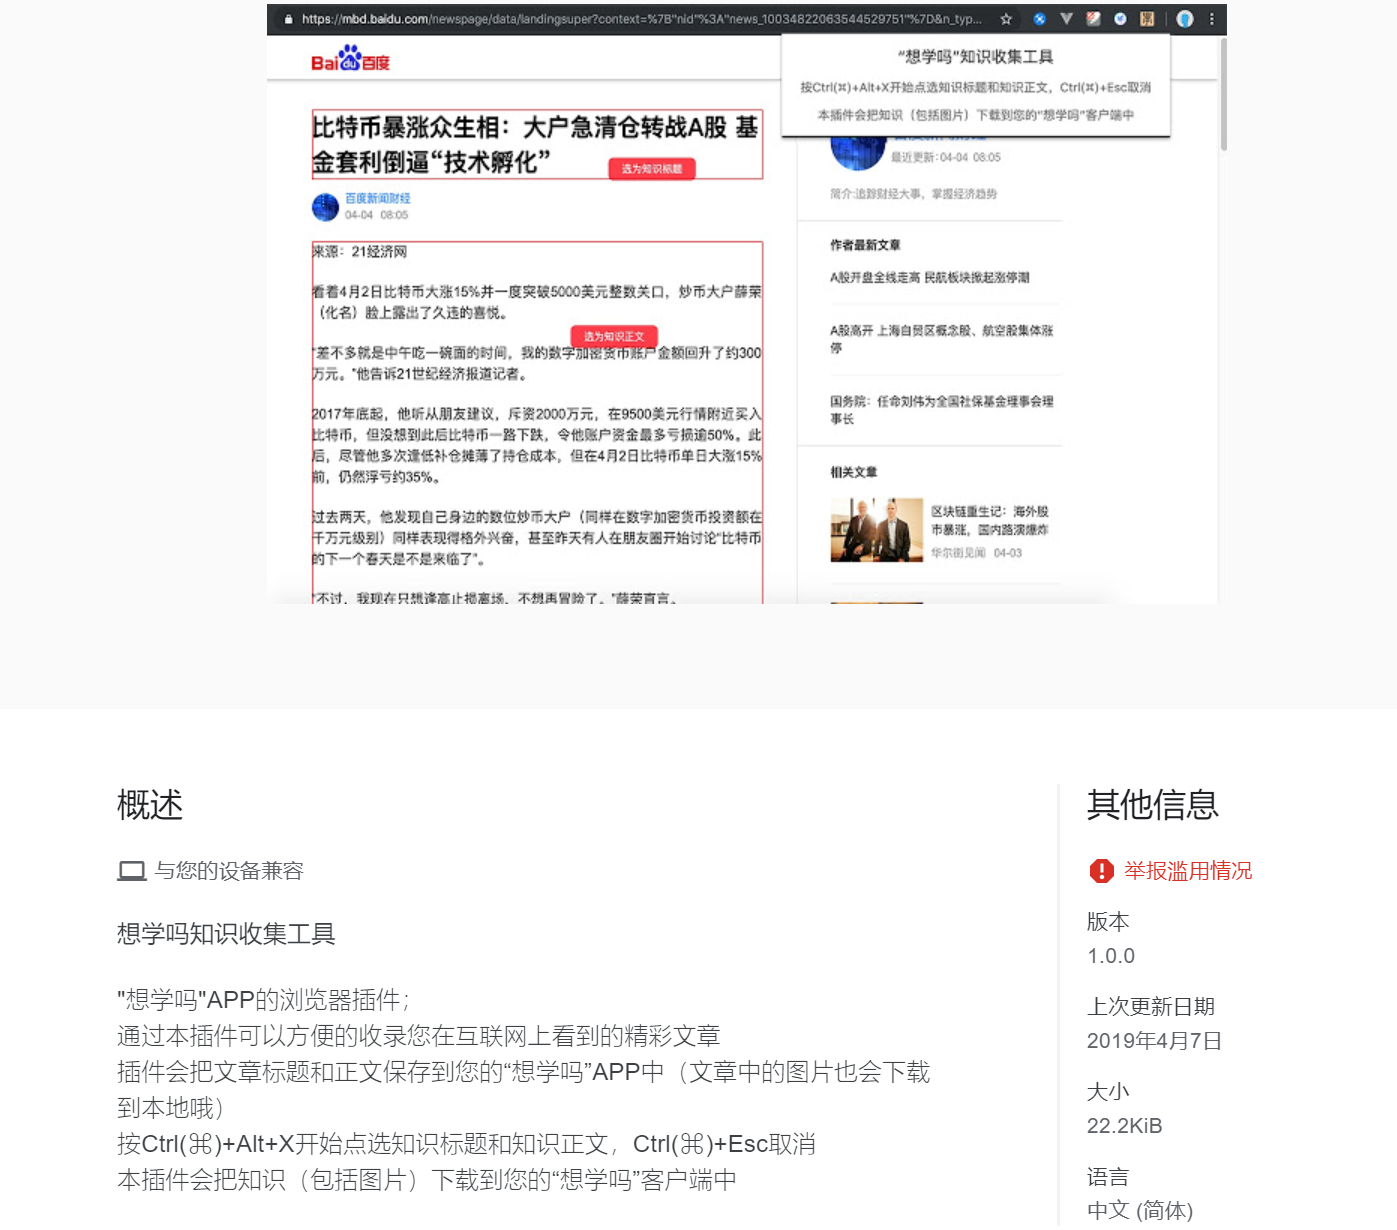The width and height of the screenshot is (1397, 1230).
Task: Click the 选为知识正文 red button
Action: tap(614, 336)
